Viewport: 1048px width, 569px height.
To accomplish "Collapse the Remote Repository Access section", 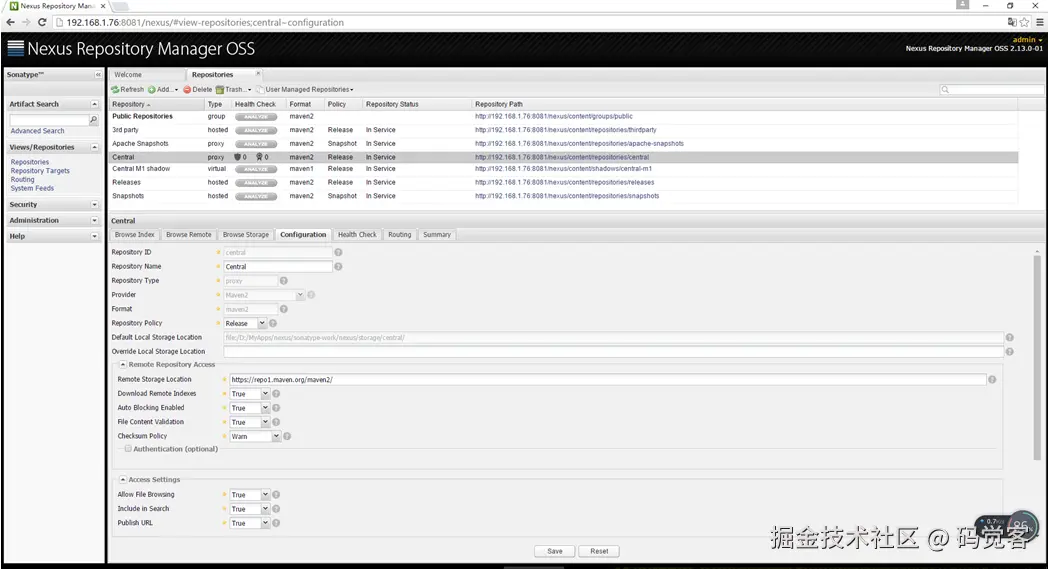I will (122, 364).
